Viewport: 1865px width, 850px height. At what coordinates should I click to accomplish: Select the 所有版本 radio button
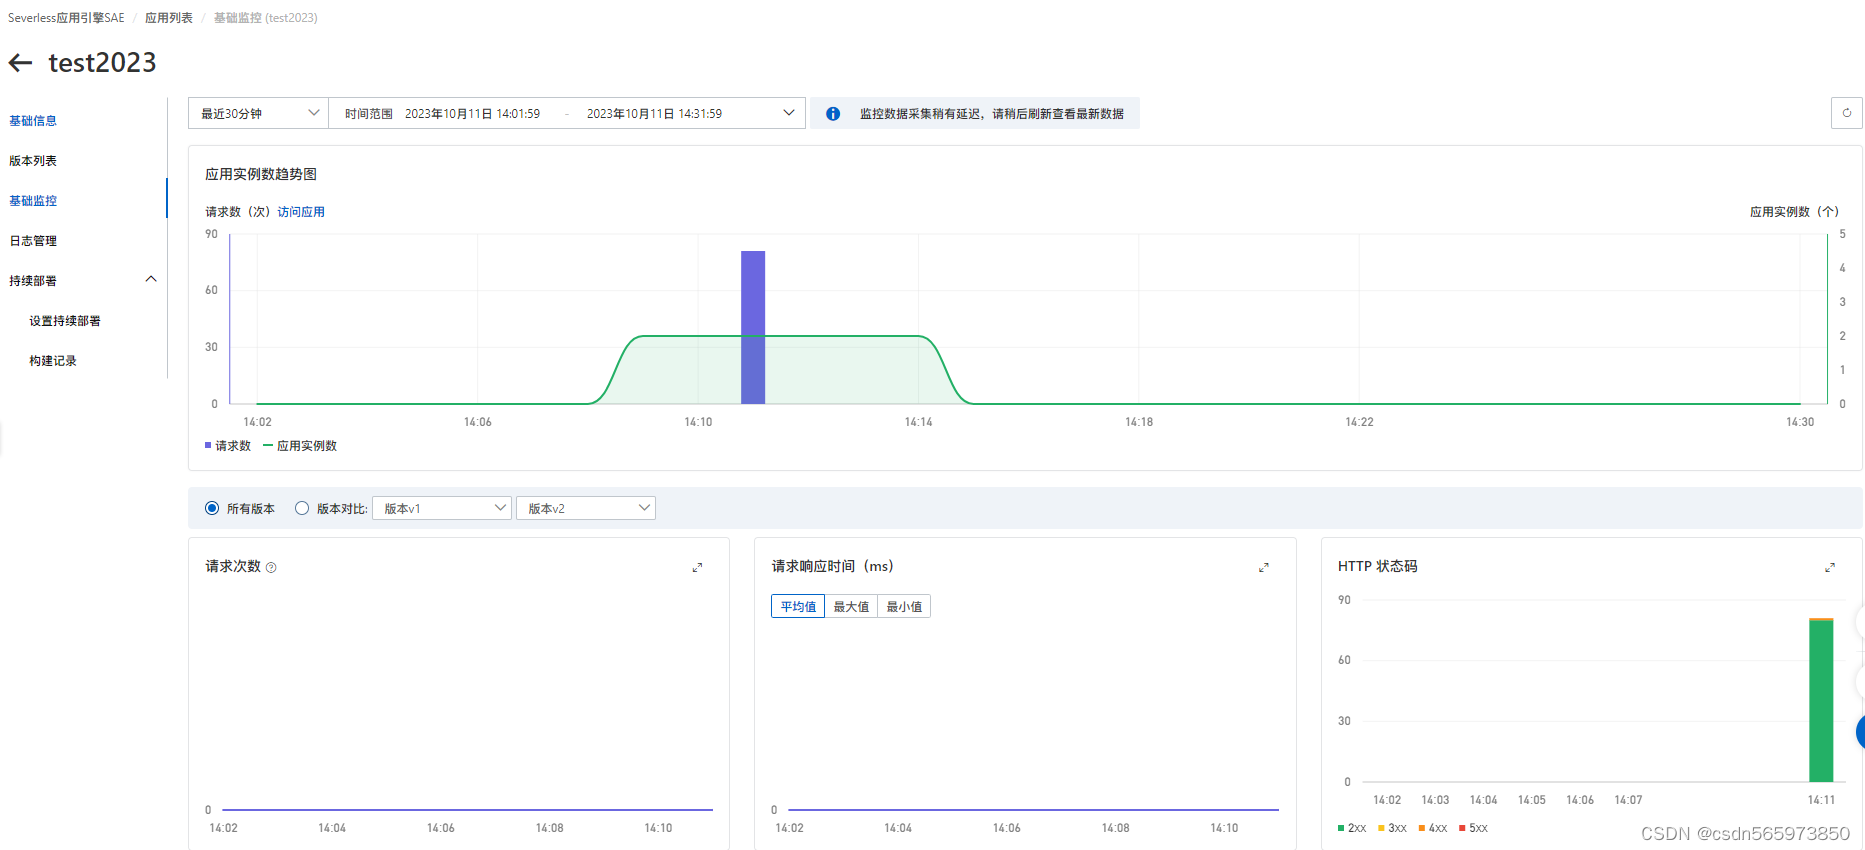(x=212, y=508)
